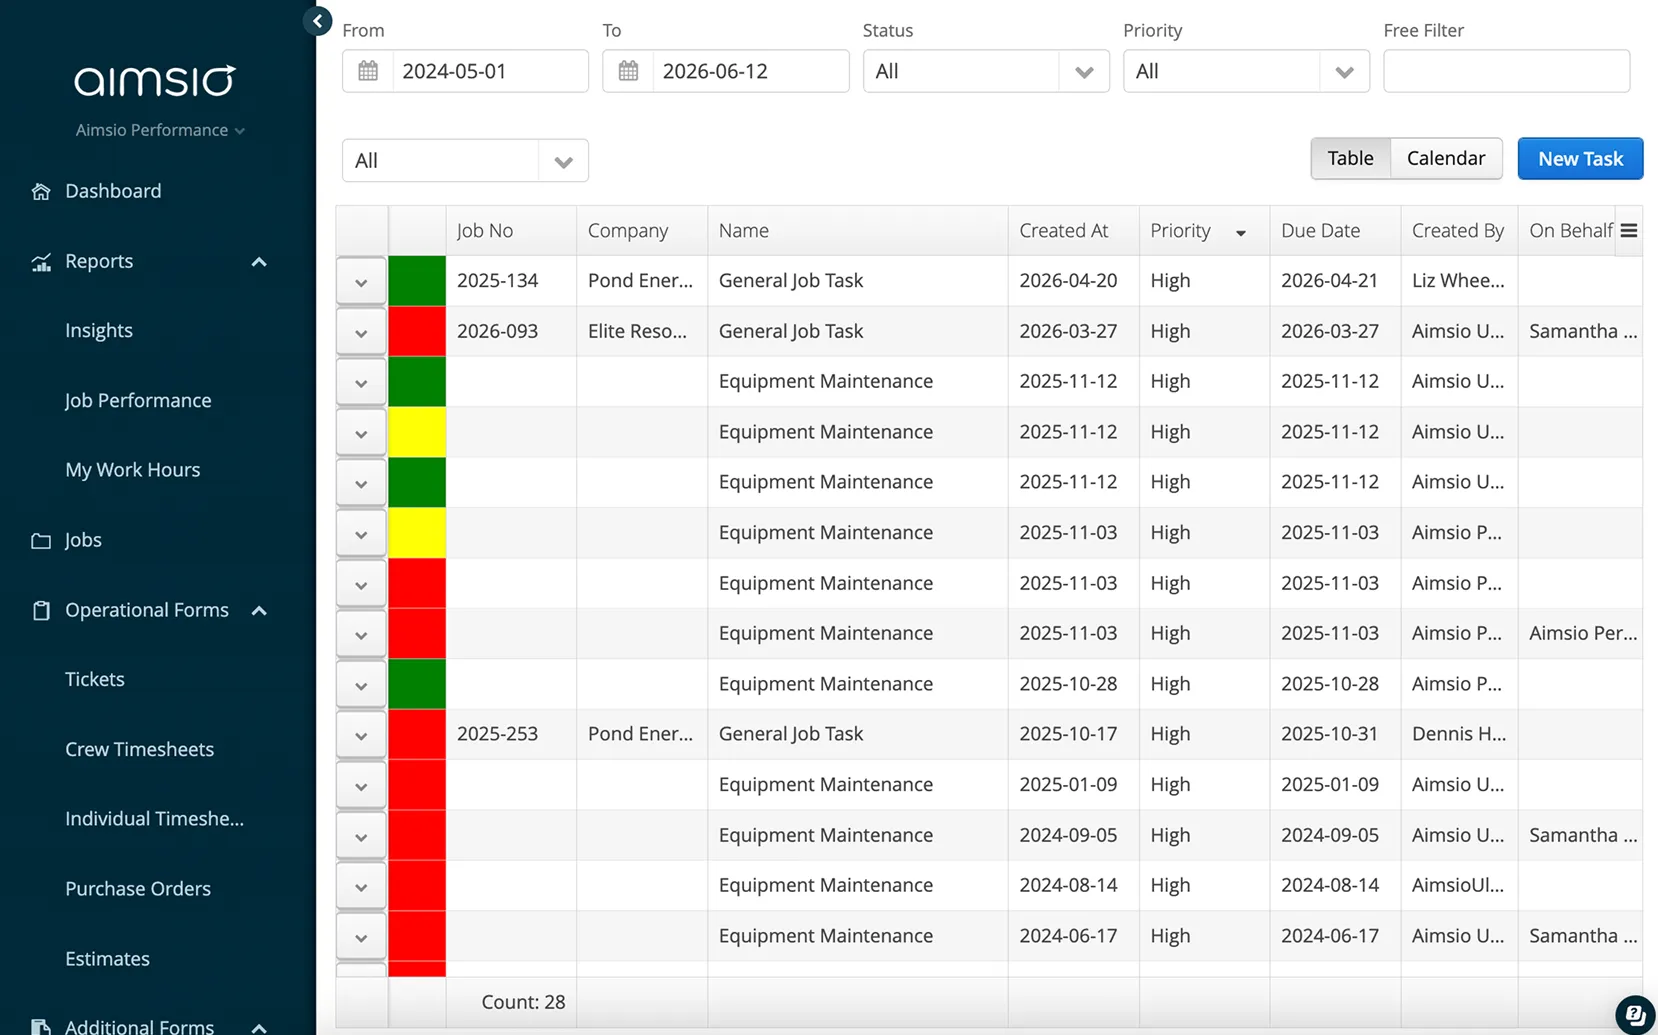Click job number 2025-134
Viewport: 1658px width, 1035px height.
[x=498, y=281]
